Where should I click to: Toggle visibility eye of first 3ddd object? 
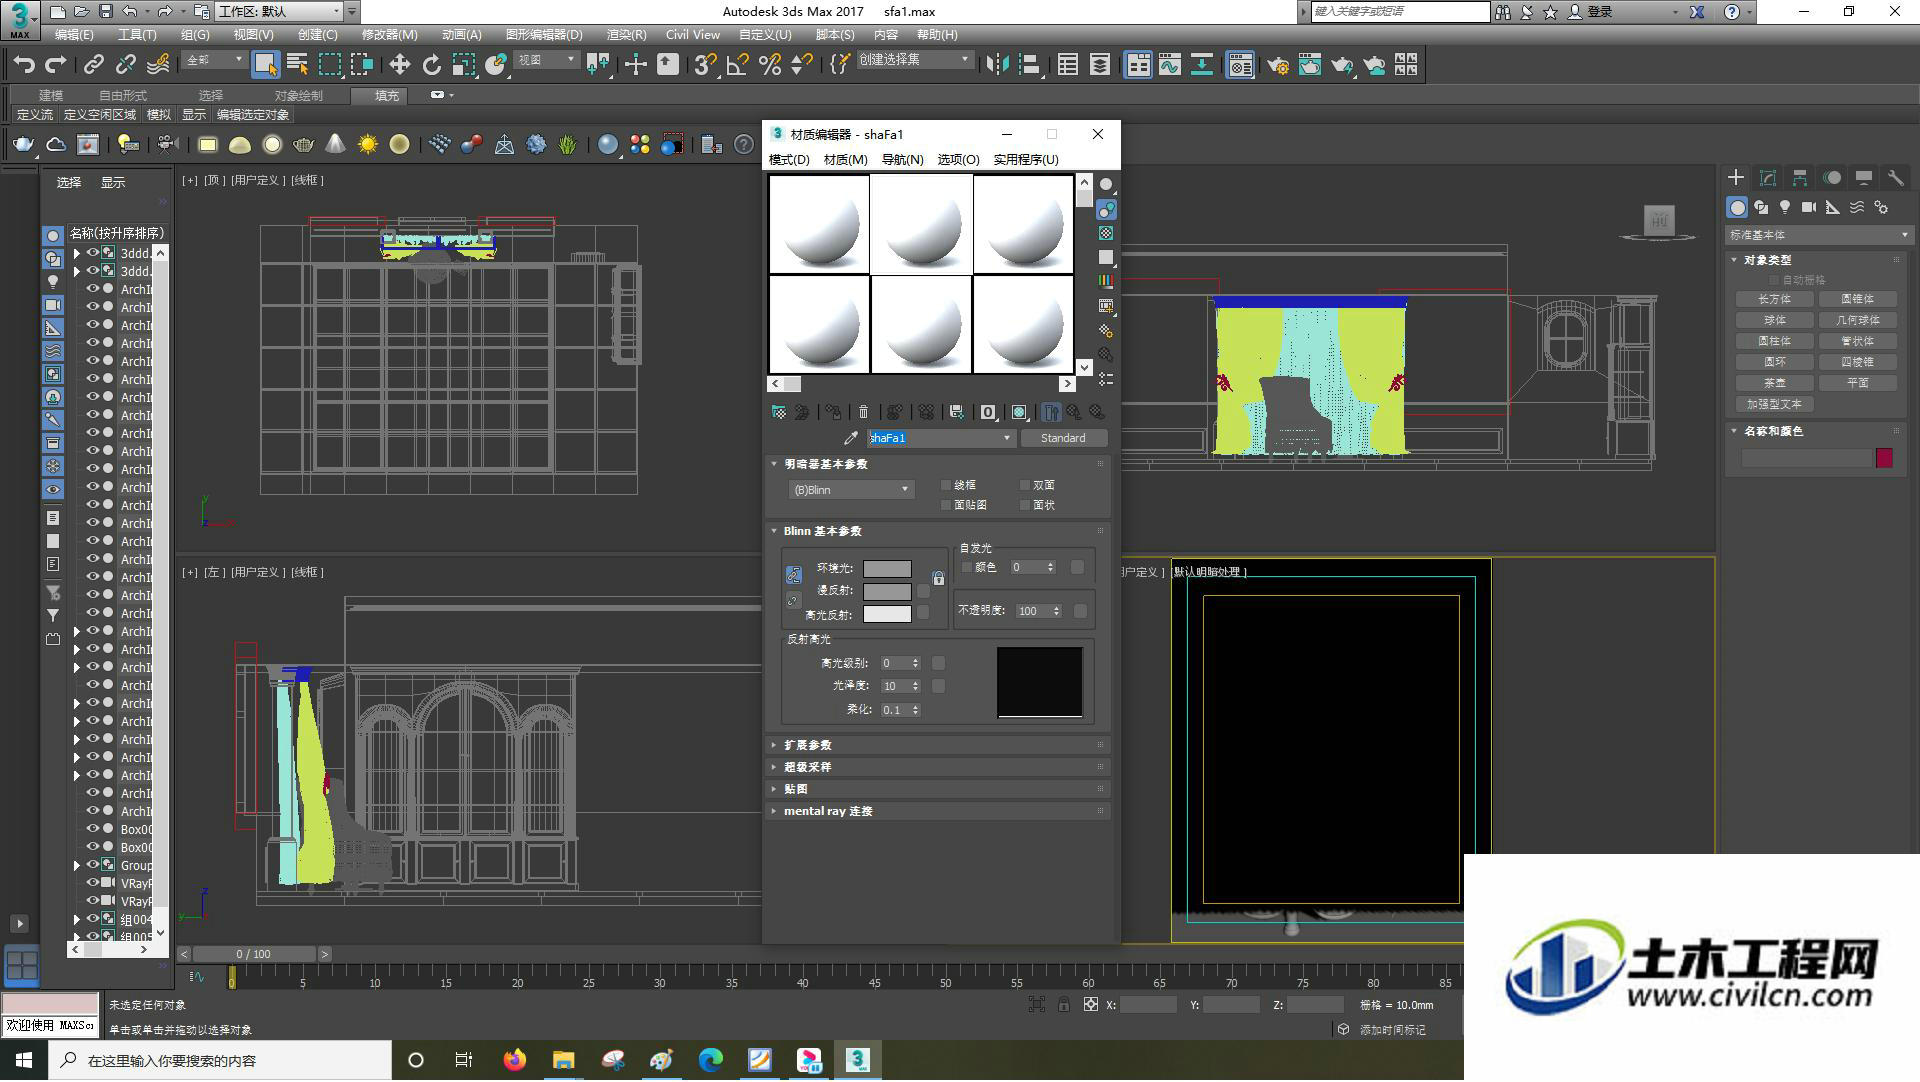(92, 253)
